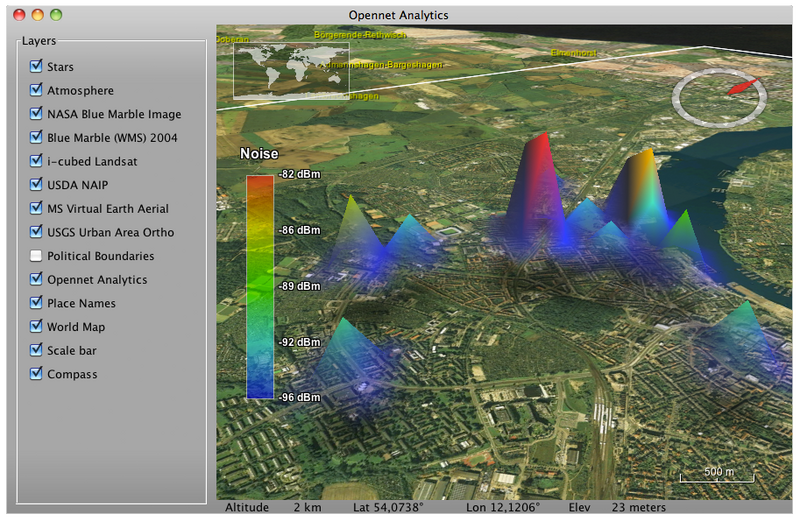Toggle Blue Marble (WMS) 2004 checkbox
Image resolution: width=800 pixels, height=521 pixels.
point(36,137)
